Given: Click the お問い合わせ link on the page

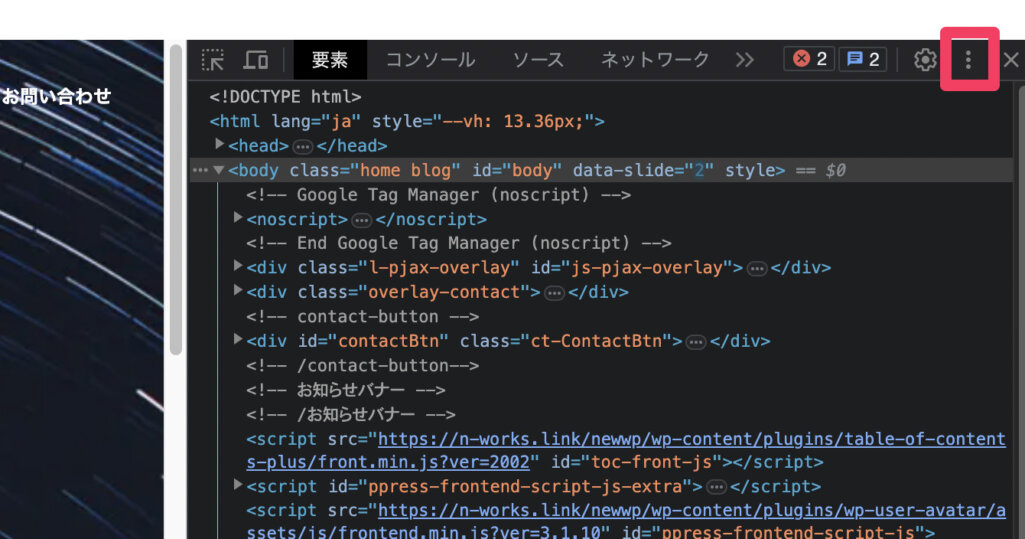Looking at the screenshot, I should pos(56,97).
